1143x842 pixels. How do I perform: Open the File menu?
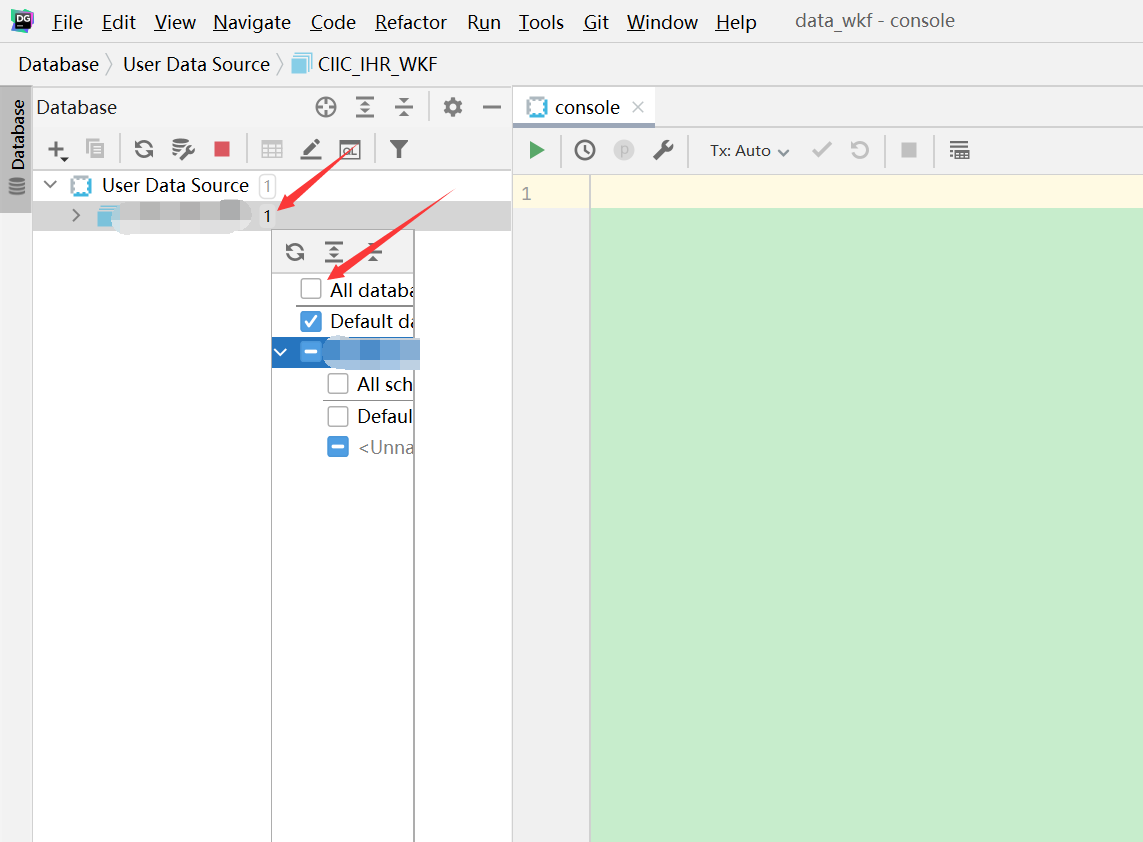[68, 23]
